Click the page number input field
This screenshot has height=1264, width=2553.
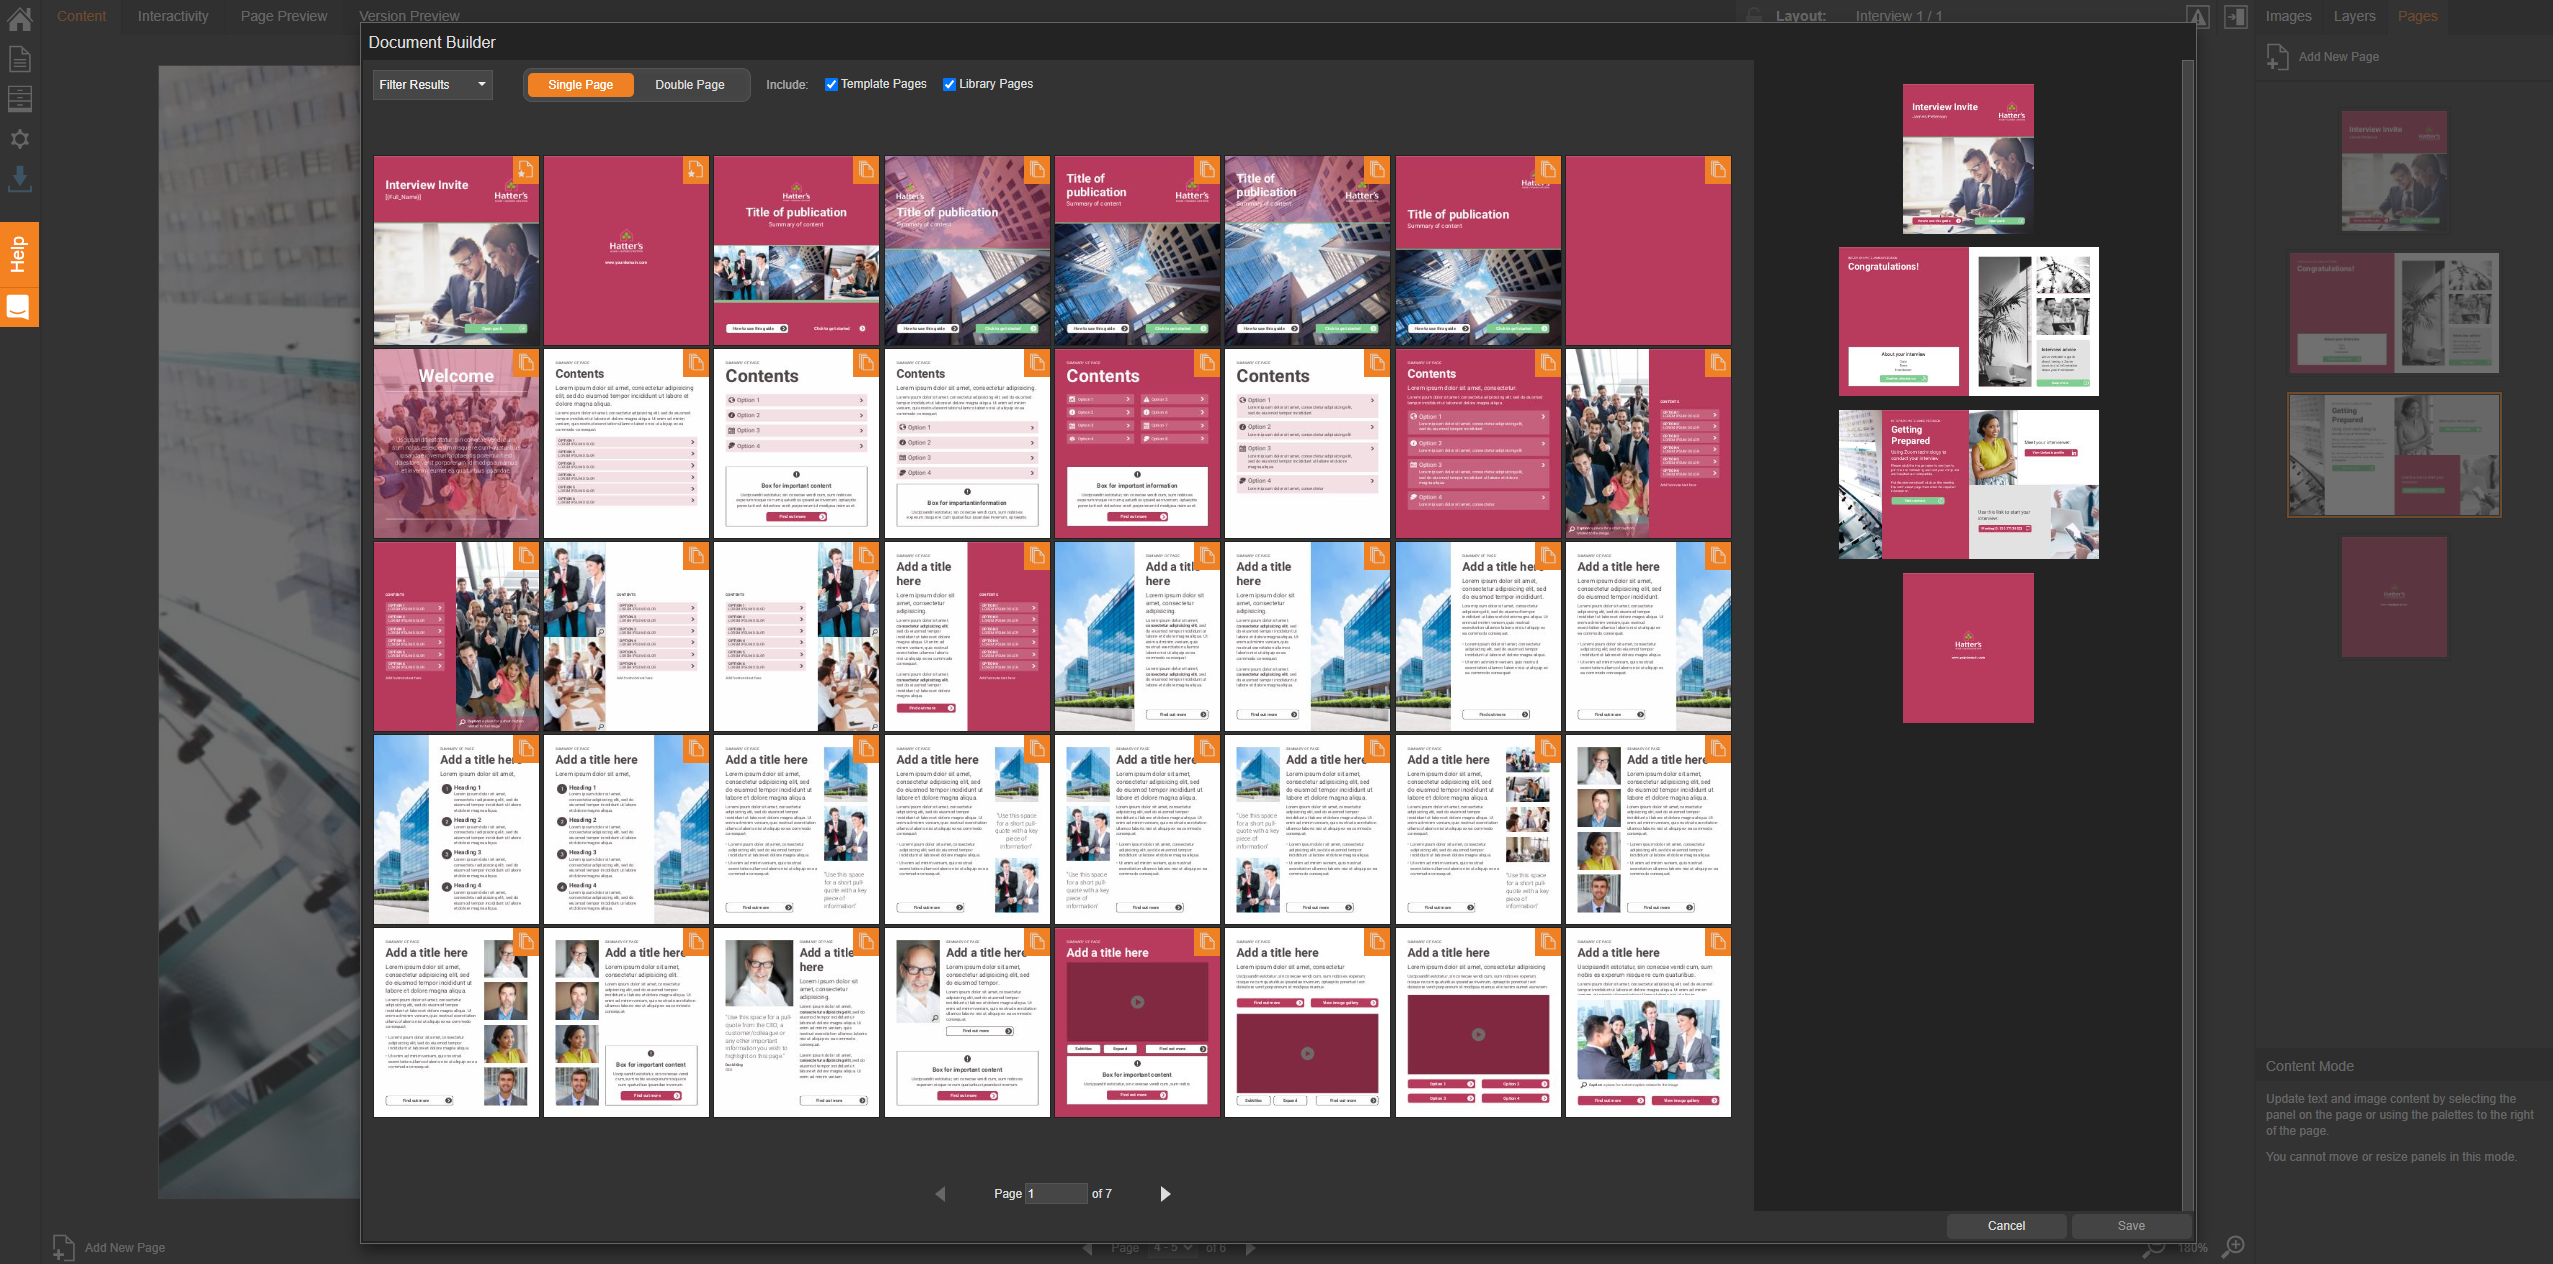(1055, 1193)
